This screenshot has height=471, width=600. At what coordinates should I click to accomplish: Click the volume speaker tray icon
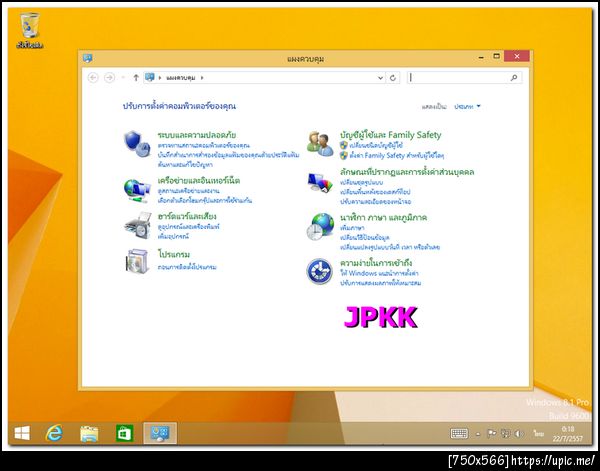click(519, 434)
